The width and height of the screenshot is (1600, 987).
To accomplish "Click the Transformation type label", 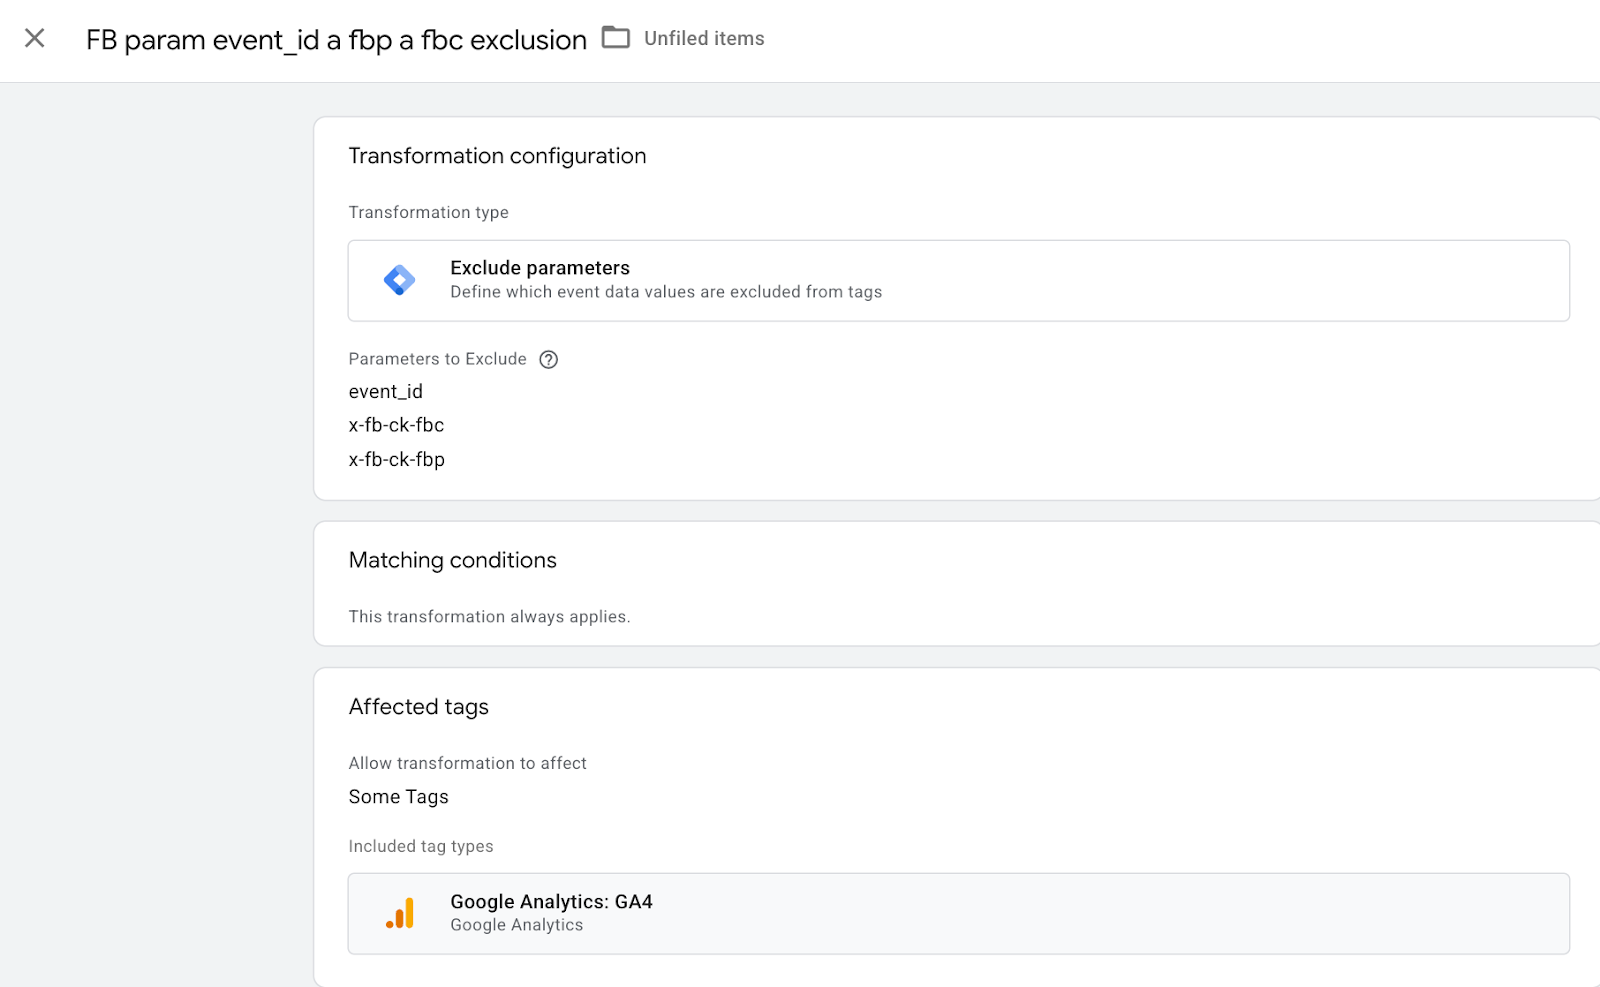I will tap(428, 213).
